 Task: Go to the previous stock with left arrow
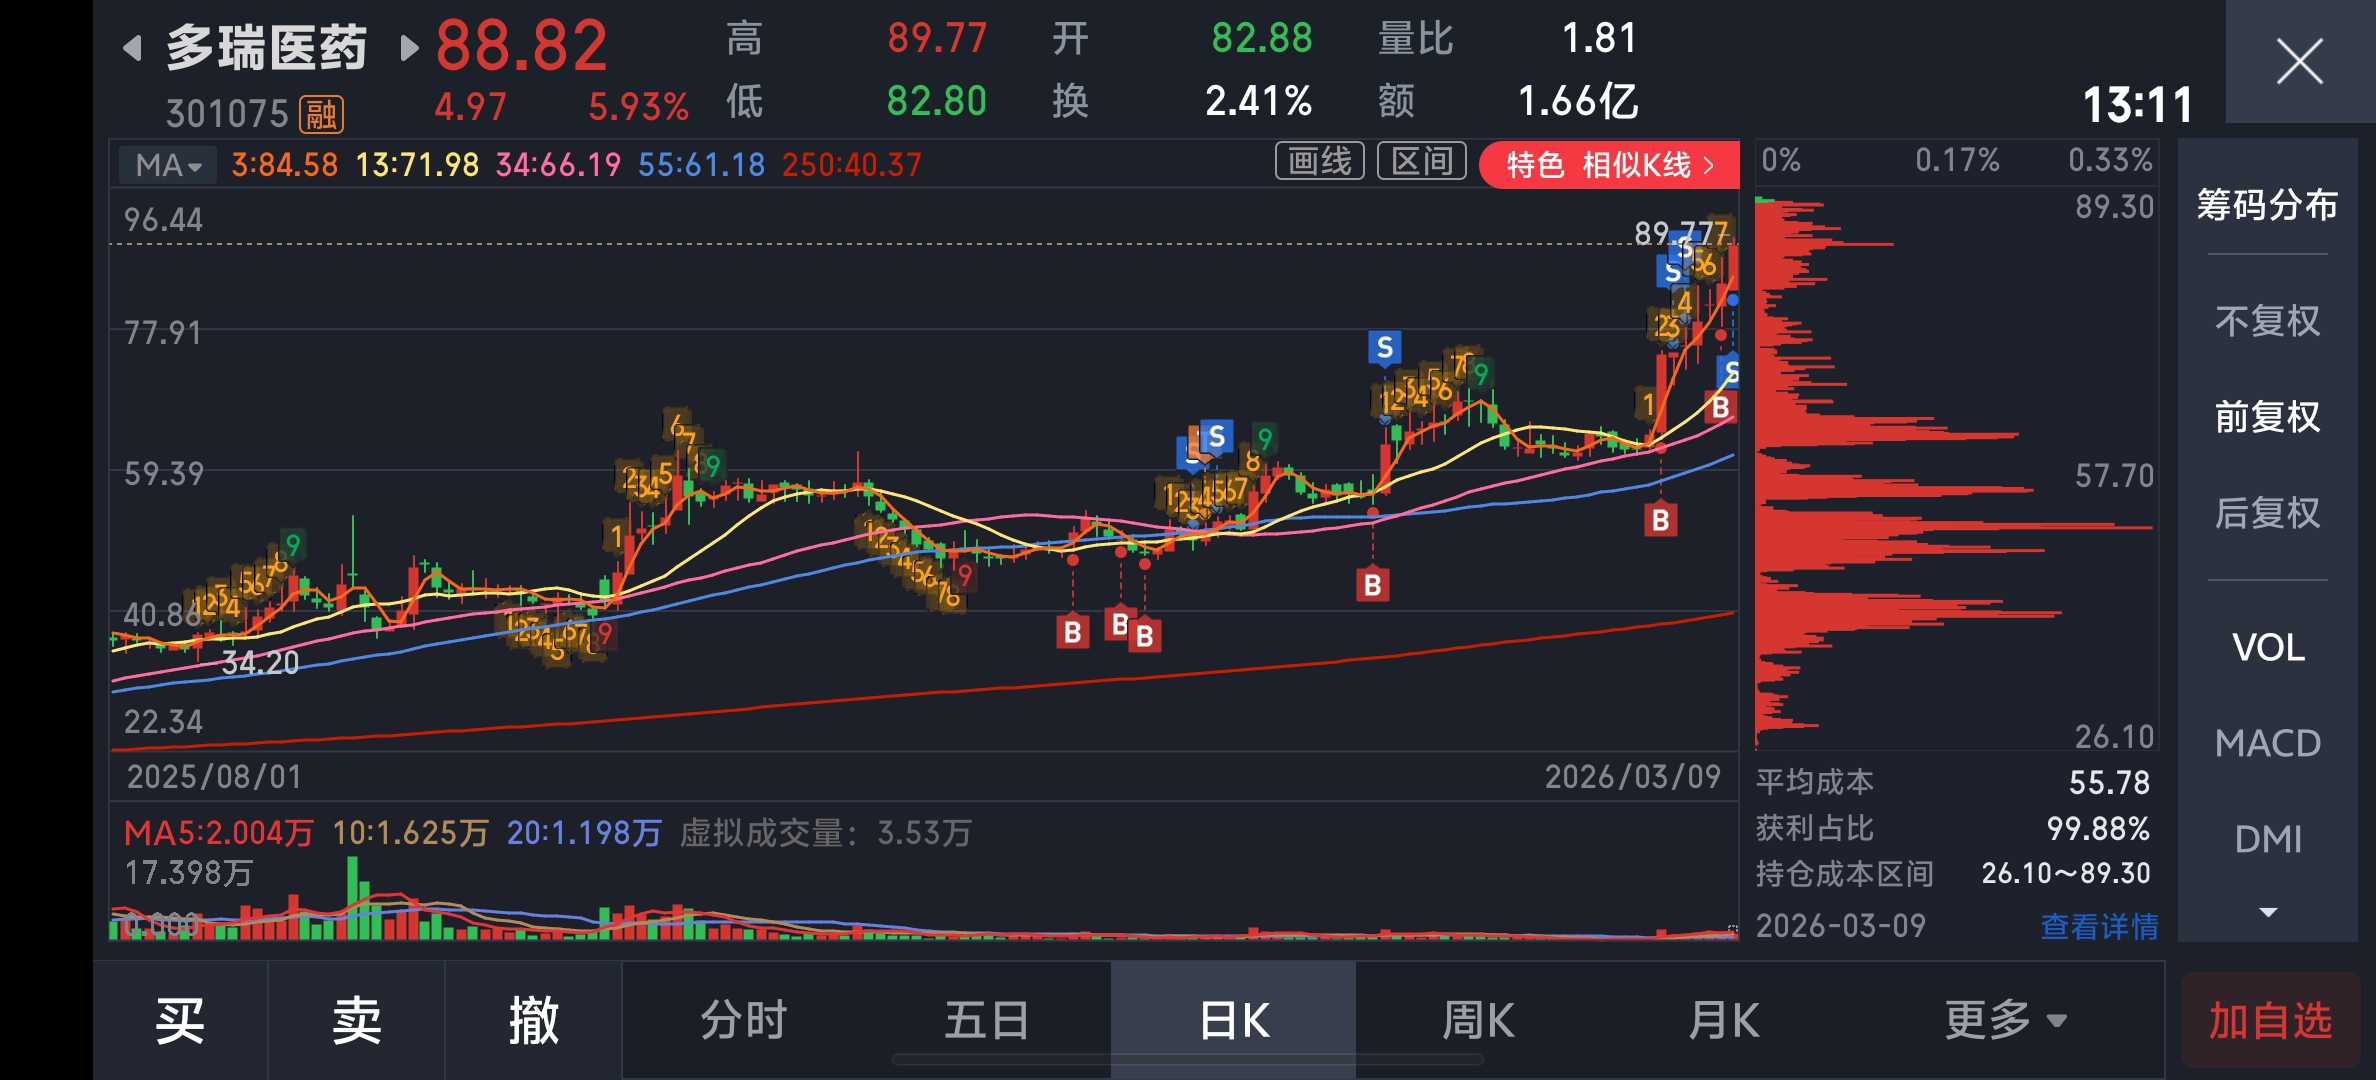[132, 48]
